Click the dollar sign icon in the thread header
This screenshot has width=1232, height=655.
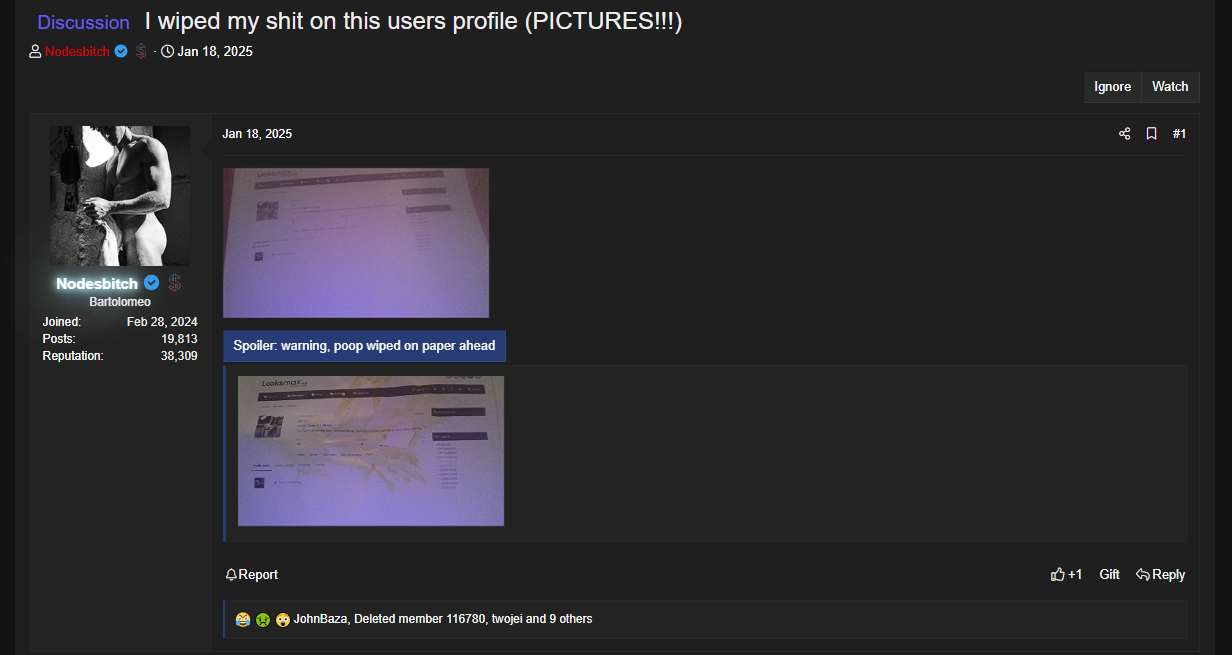click(141, 51)
